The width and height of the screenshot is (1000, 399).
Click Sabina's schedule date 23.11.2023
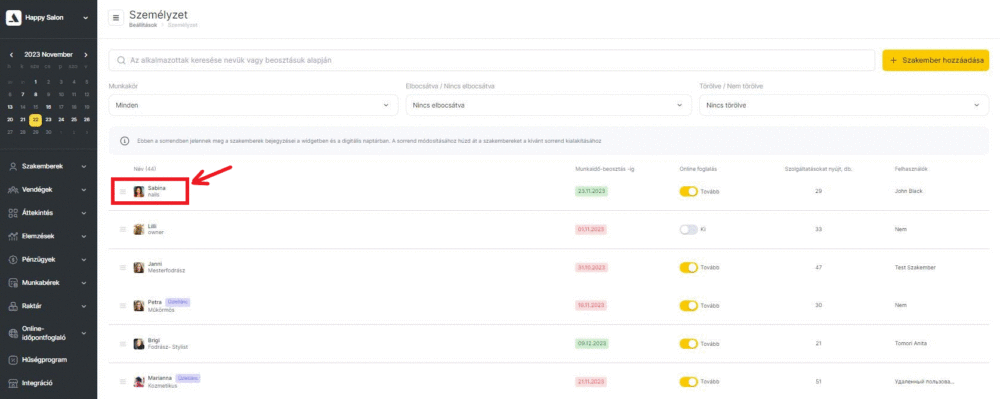[591, 191]
